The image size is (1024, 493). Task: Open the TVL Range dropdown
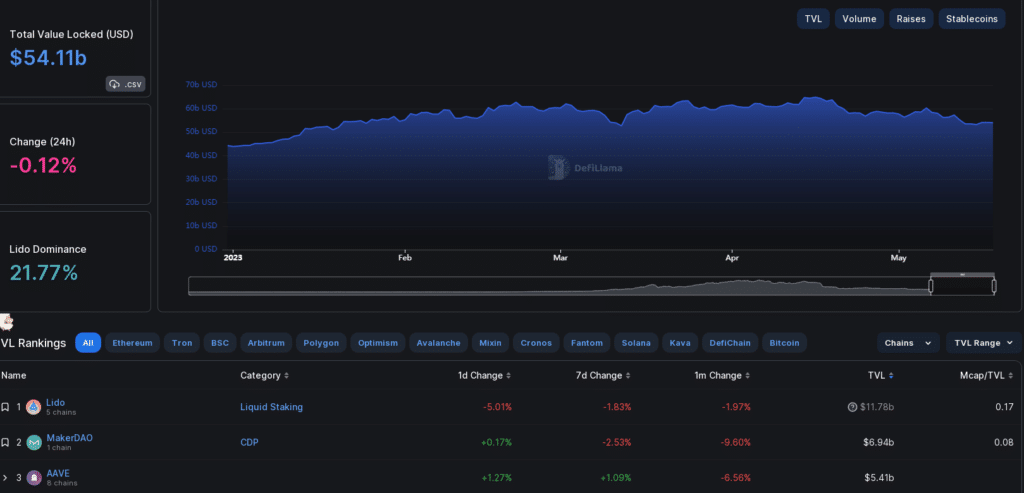[x=983, y=343]
